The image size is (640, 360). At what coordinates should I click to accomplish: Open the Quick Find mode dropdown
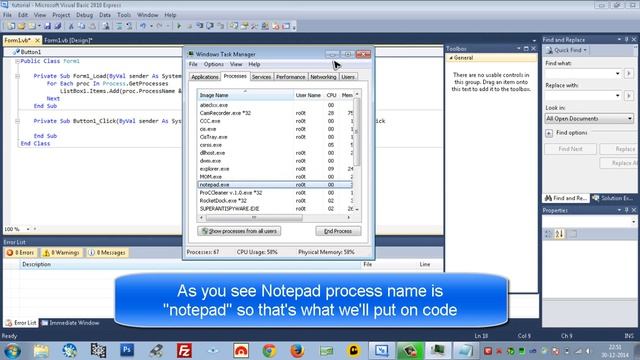pyautogui.click(x=585, y=50)
